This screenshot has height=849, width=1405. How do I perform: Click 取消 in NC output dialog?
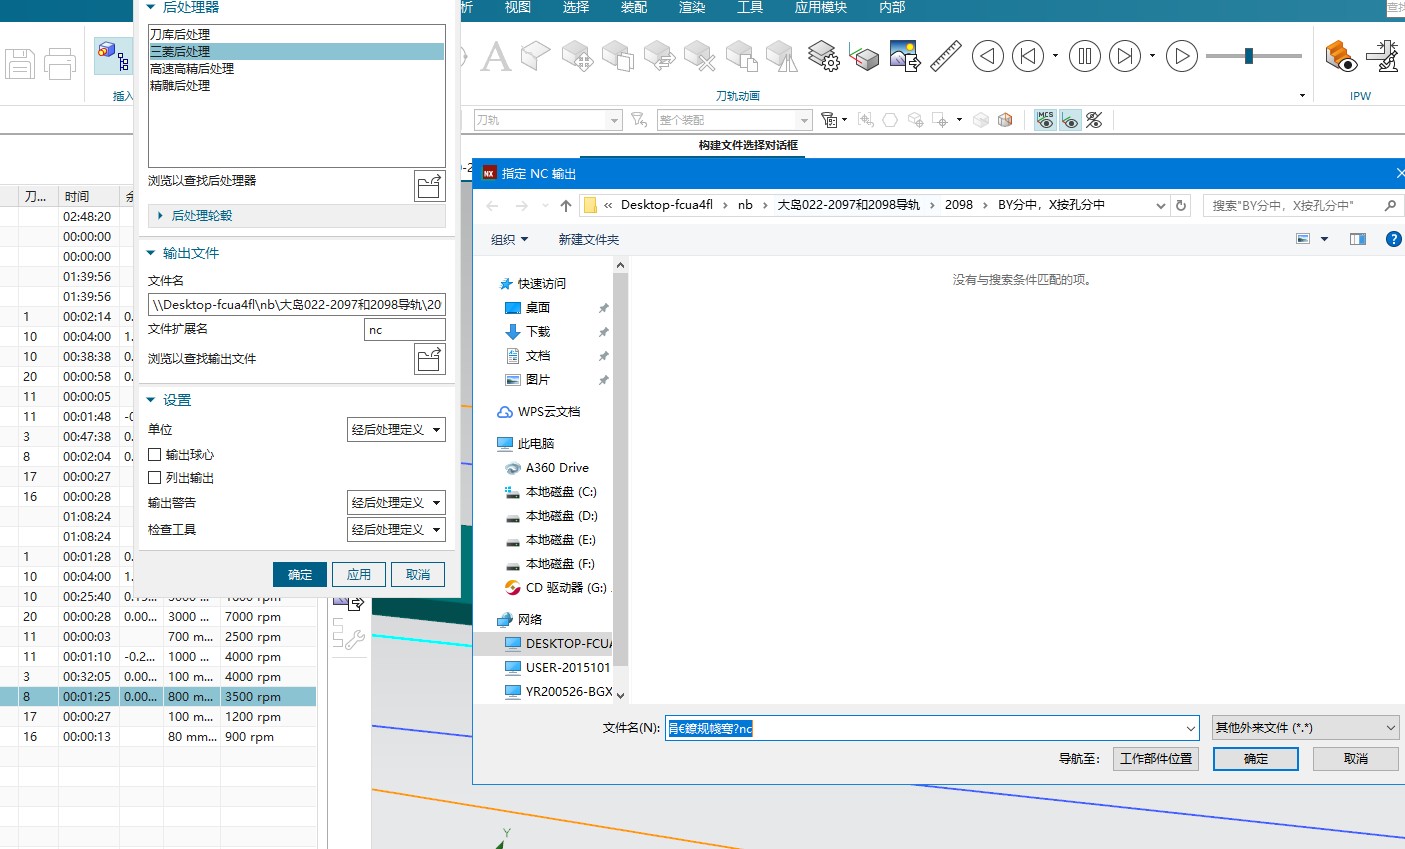click(x=1356, y=759)
